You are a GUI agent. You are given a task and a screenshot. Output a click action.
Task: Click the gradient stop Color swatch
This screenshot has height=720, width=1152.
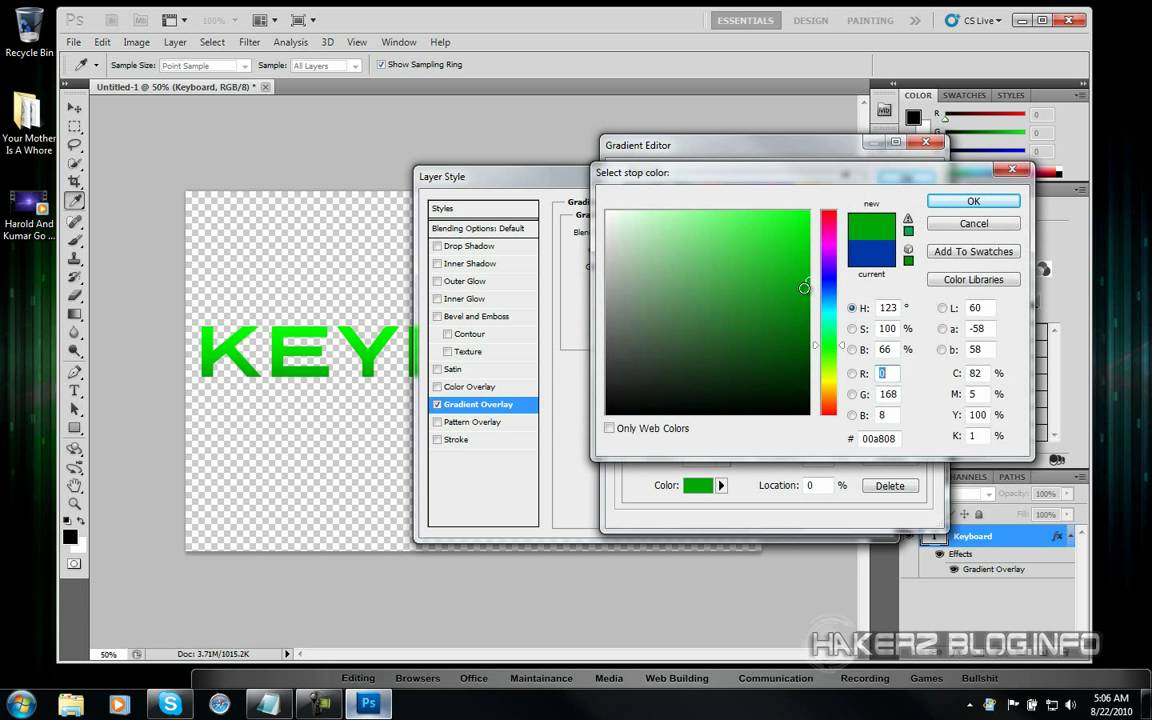(x=698, y=486)
